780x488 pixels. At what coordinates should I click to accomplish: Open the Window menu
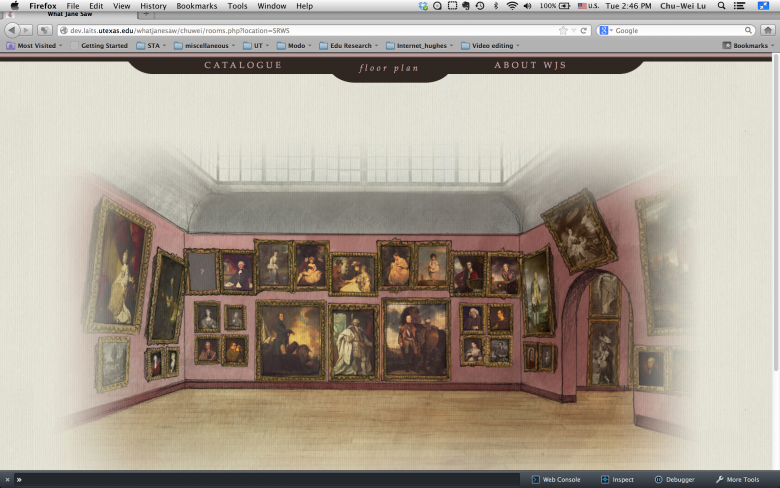point(272,6)
